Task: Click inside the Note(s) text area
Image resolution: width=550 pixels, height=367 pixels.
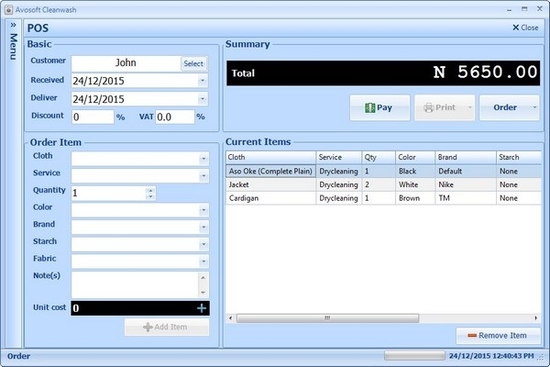Action: (135, 285)
